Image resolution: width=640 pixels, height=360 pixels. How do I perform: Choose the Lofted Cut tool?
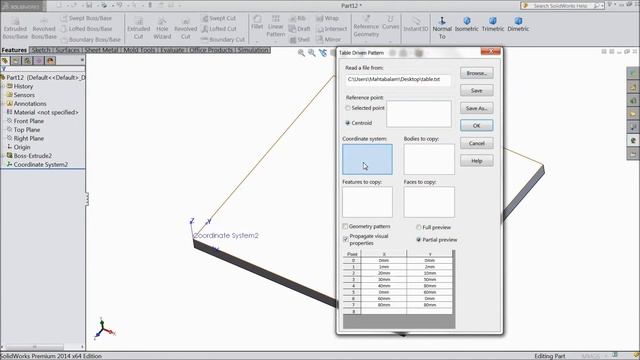pyautogui.click(x=219, y=29)
